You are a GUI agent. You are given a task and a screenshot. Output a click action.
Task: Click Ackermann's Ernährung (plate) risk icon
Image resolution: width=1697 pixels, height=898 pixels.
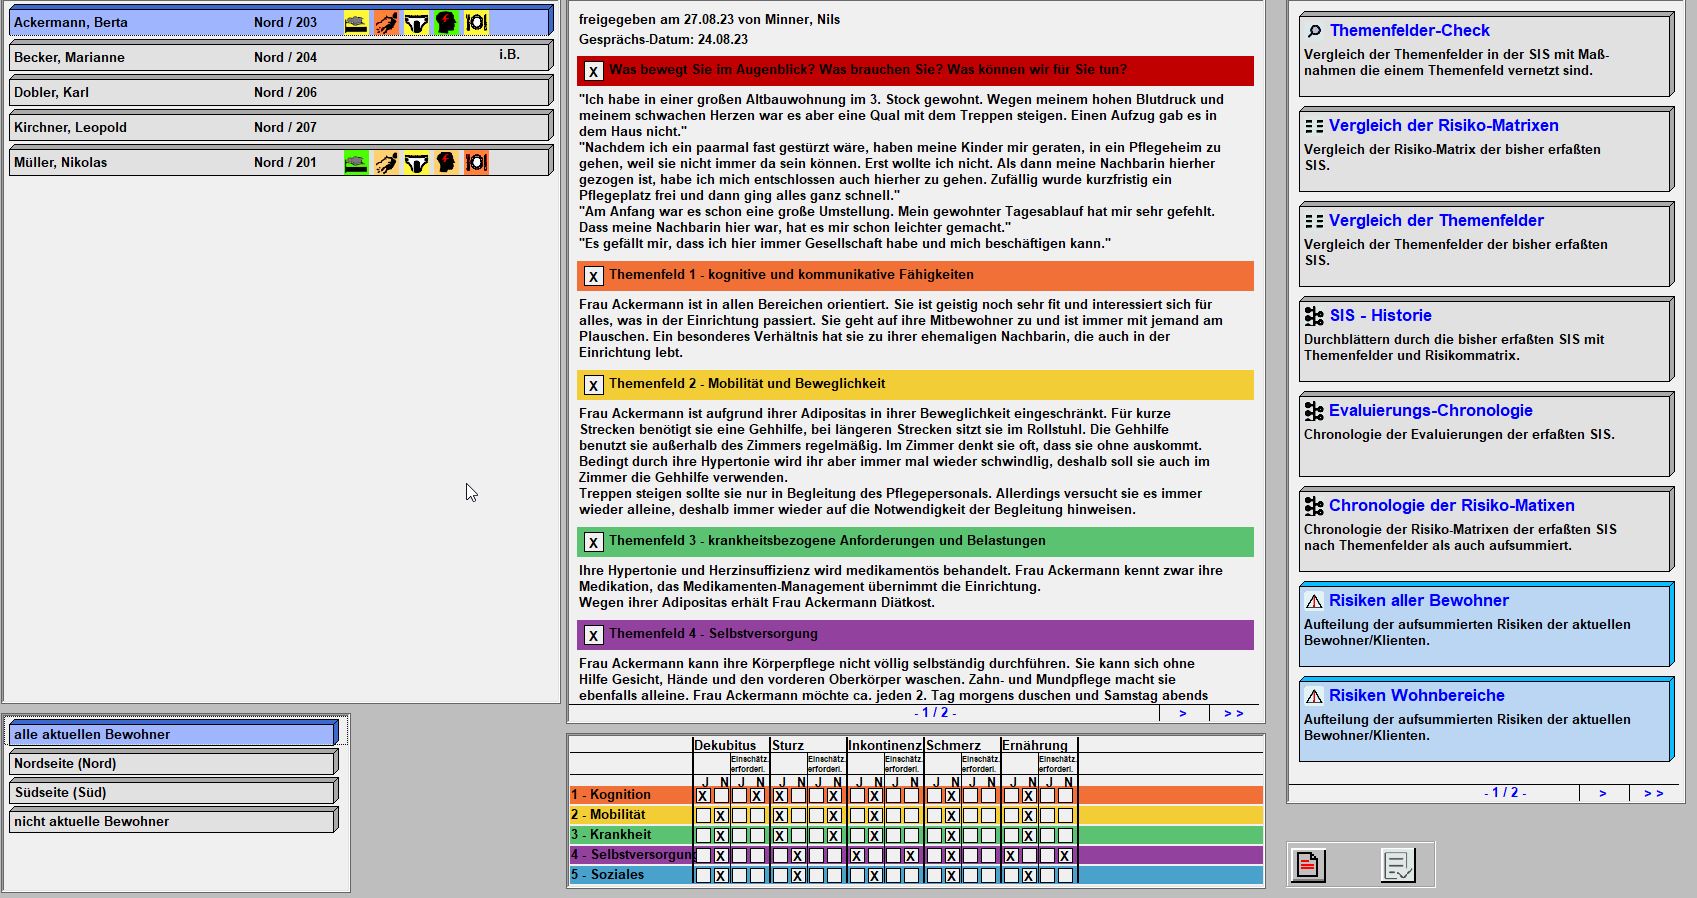[x=477, y=22]
